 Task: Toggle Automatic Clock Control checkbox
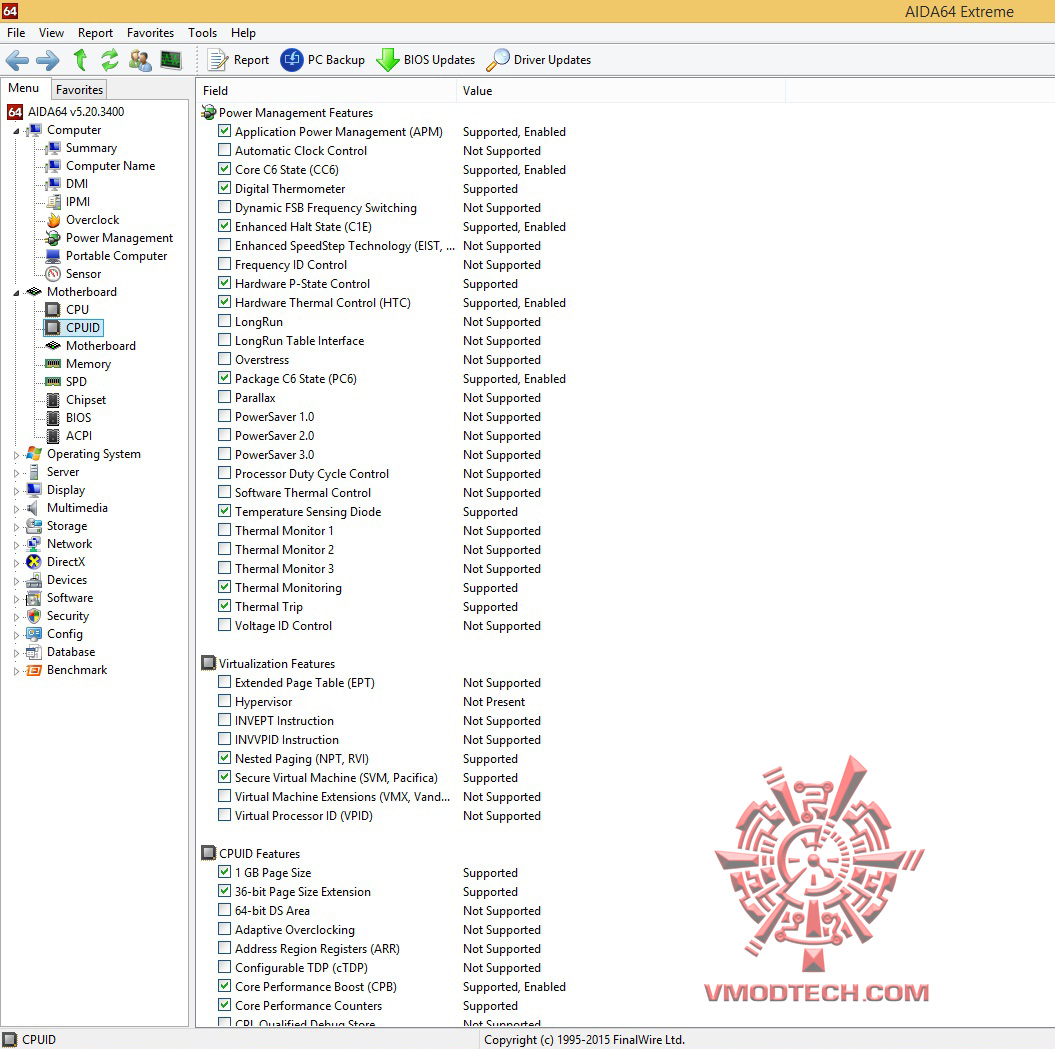(225, 150)
